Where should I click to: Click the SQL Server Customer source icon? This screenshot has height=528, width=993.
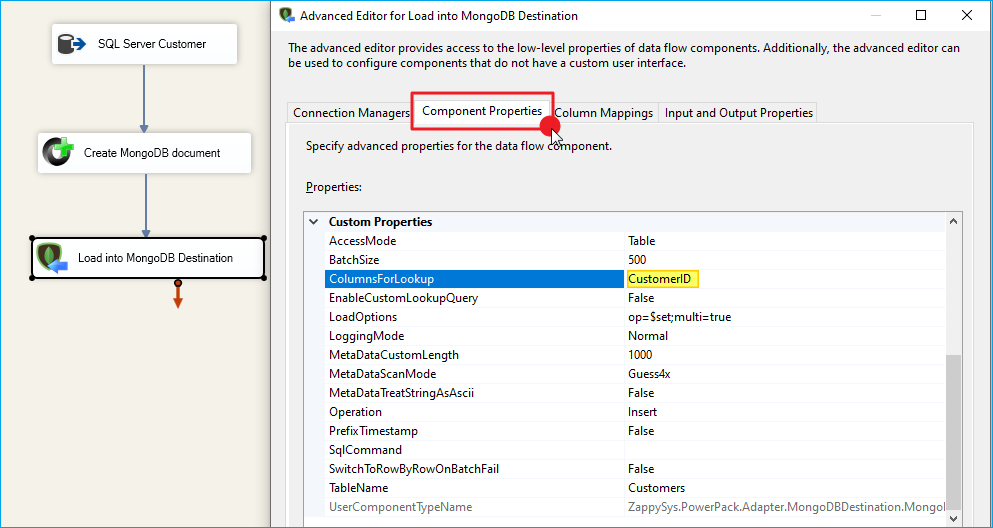[71, 44]
